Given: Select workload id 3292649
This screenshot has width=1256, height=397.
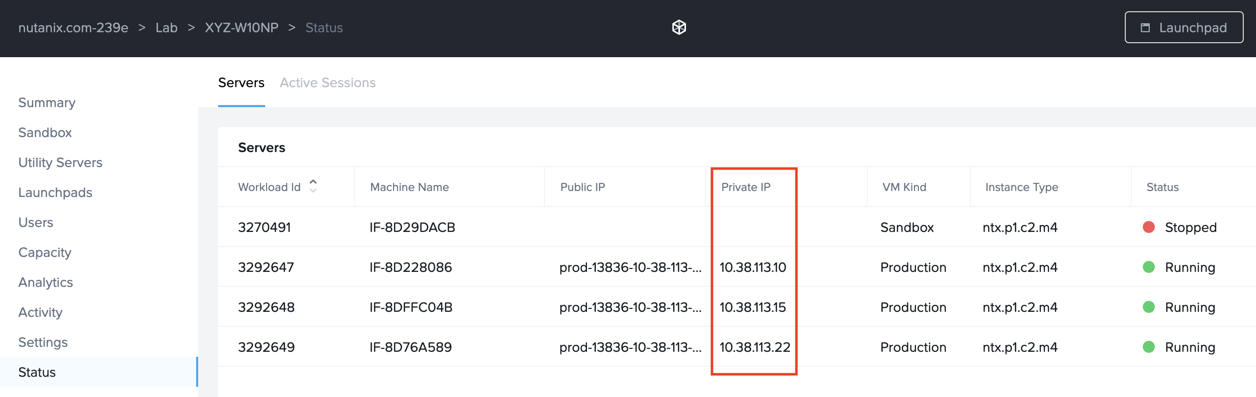Looking at the screenshot, I should (x=266, y=347).
